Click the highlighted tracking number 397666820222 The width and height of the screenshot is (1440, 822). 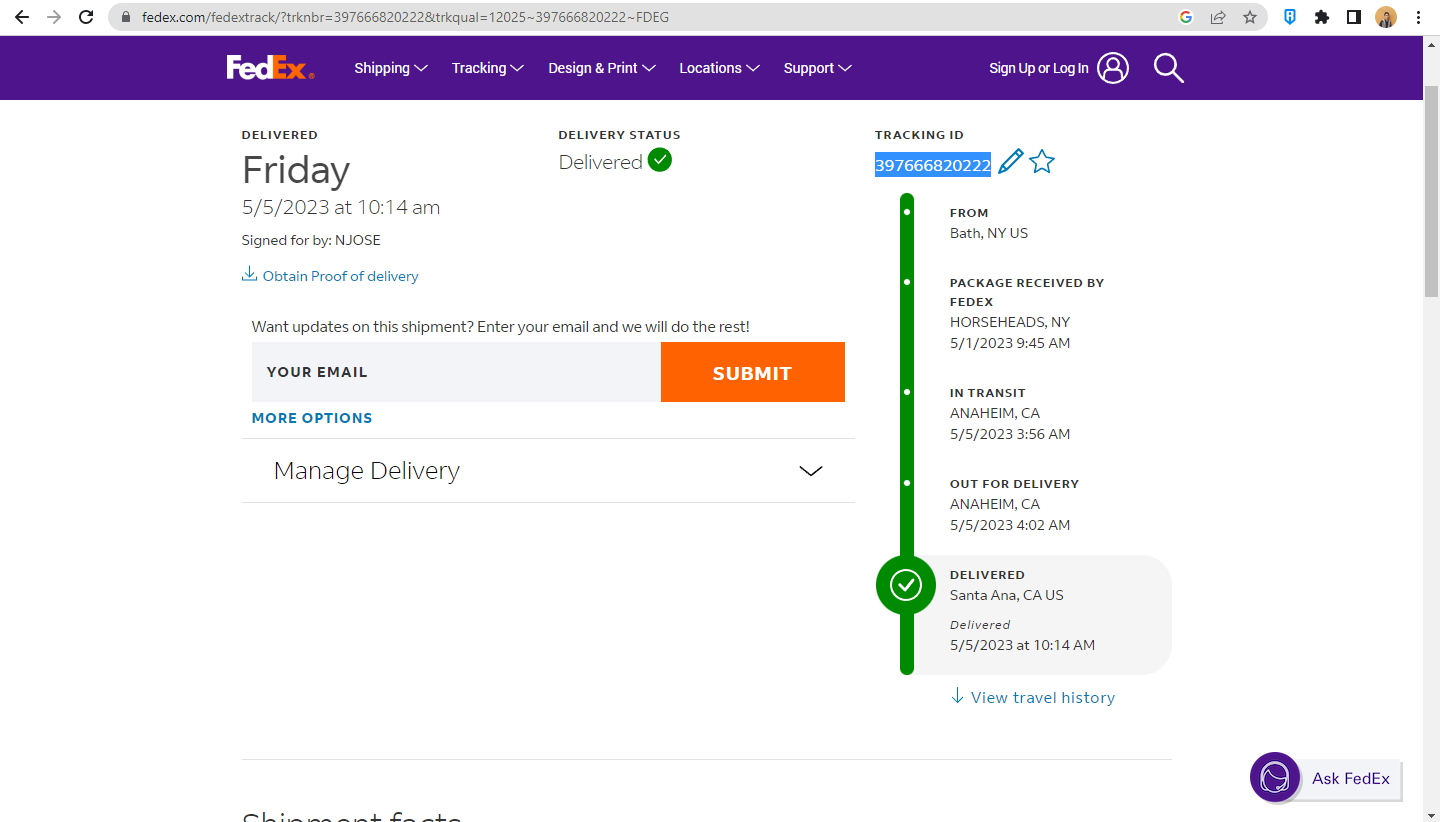click(933, 165)
